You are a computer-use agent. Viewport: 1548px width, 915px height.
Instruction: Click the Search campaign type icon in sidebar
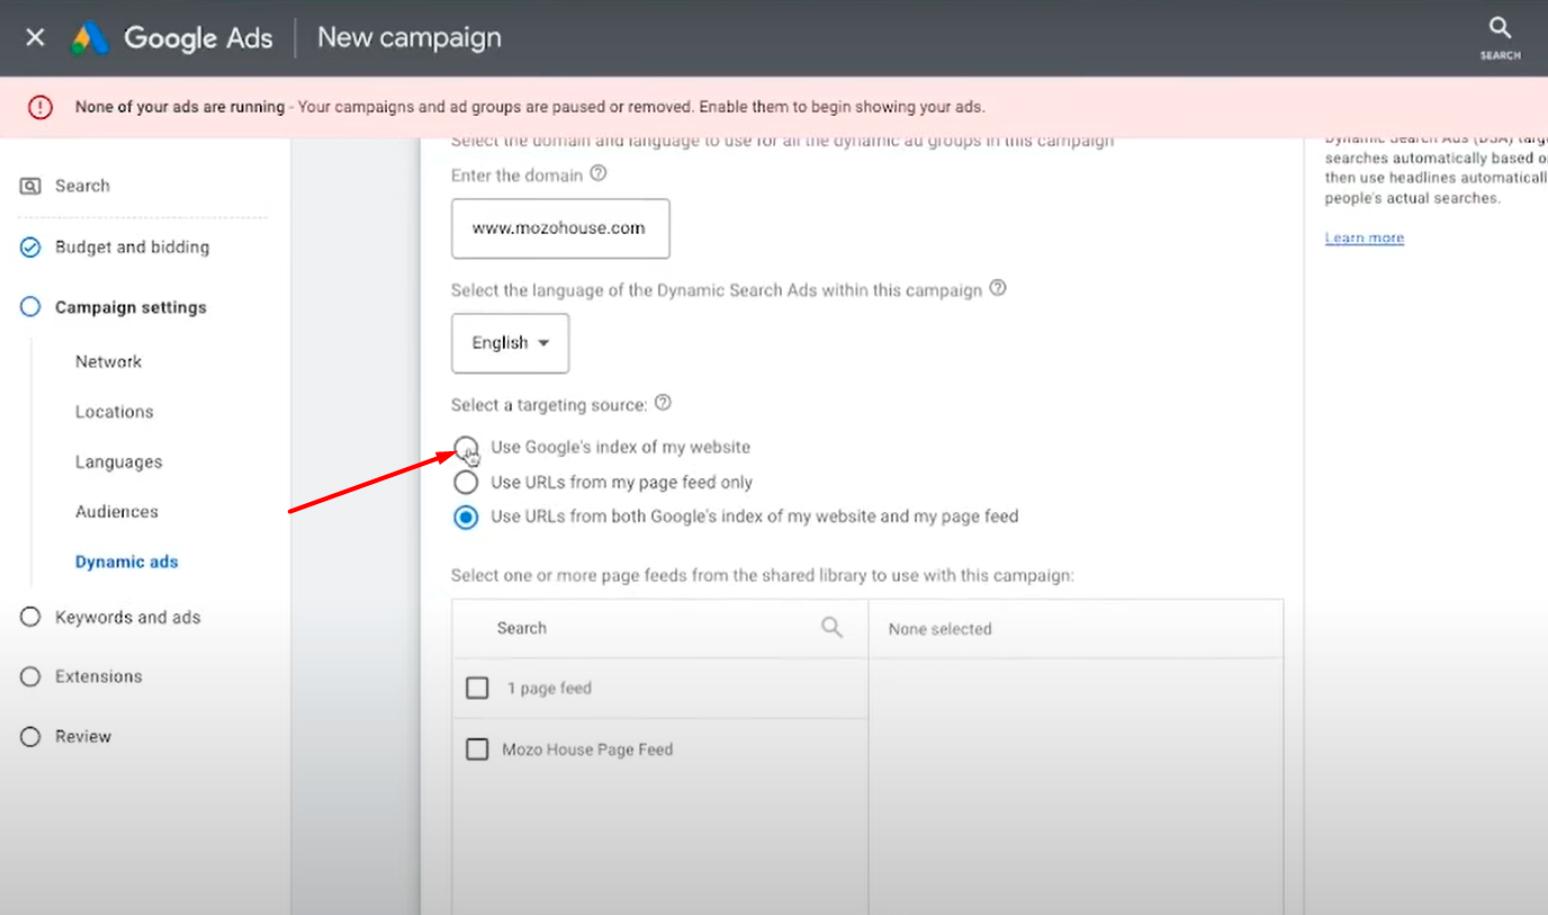click(x=31, y=186)
